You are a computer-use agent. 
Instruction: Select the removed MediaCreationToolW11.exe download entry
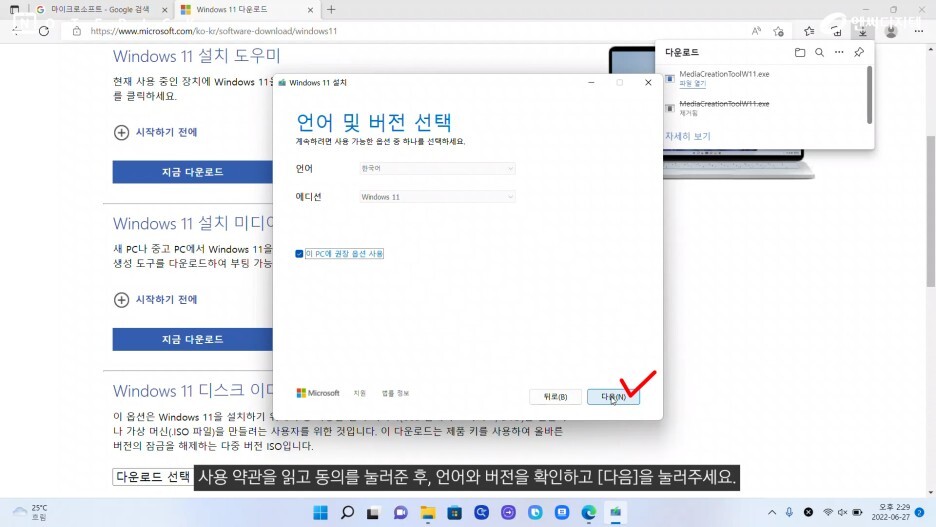[765, 107]
